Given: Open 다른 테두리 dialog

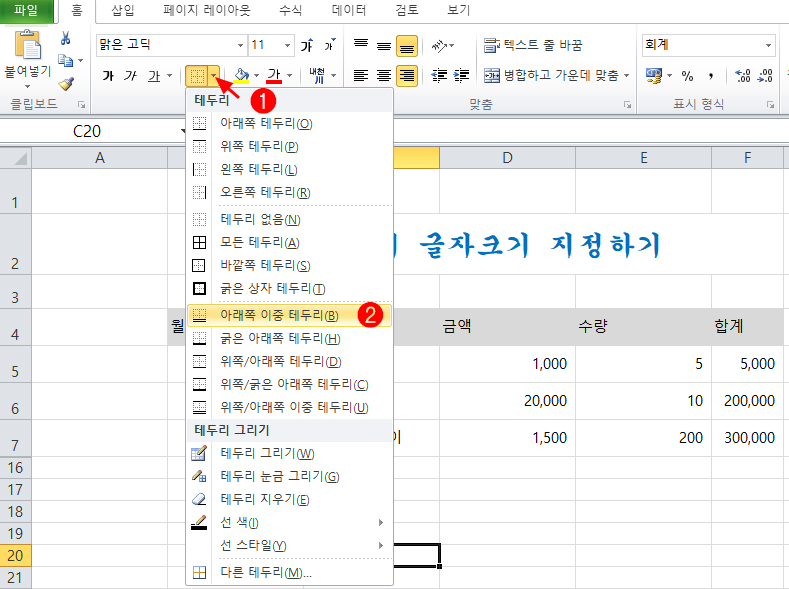Looking at the screenshot, I should (289, 572).
